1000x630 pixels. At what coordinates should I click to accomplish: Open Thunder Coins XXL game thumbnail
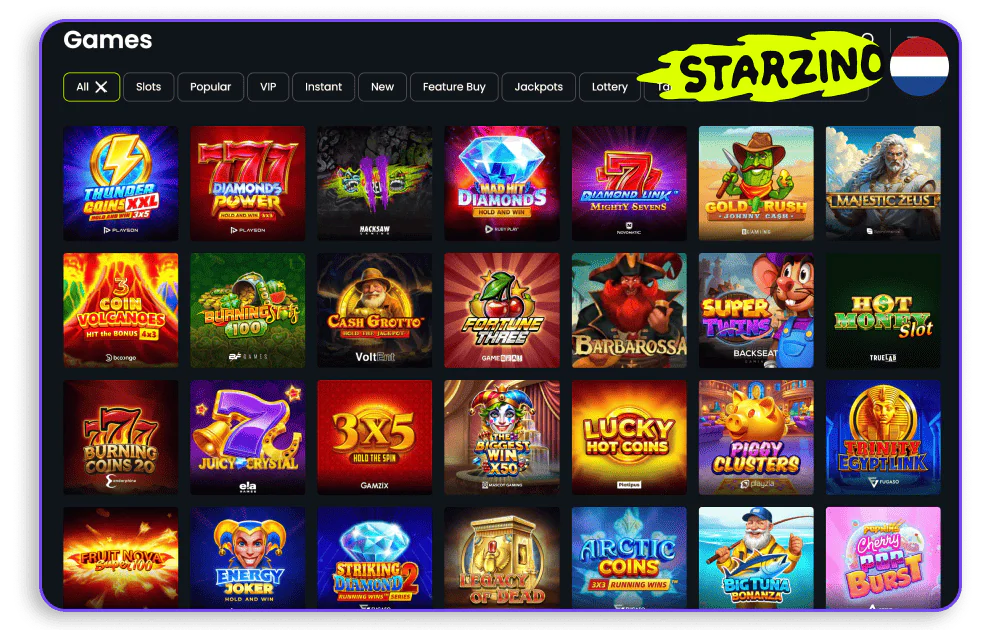(121, 183)
